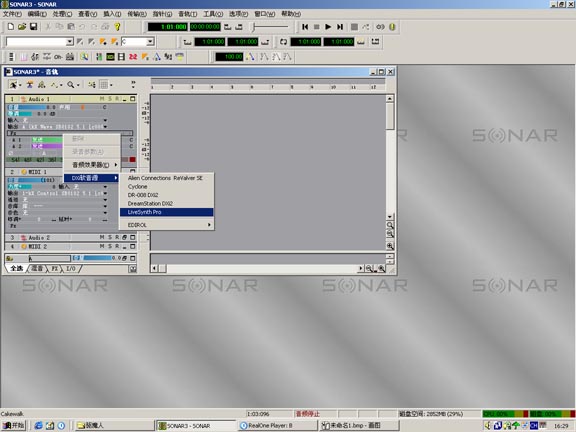Toggle loop playback icon
Image resolution: width=576 pixels, height=432 pixels.
[283, 42]
